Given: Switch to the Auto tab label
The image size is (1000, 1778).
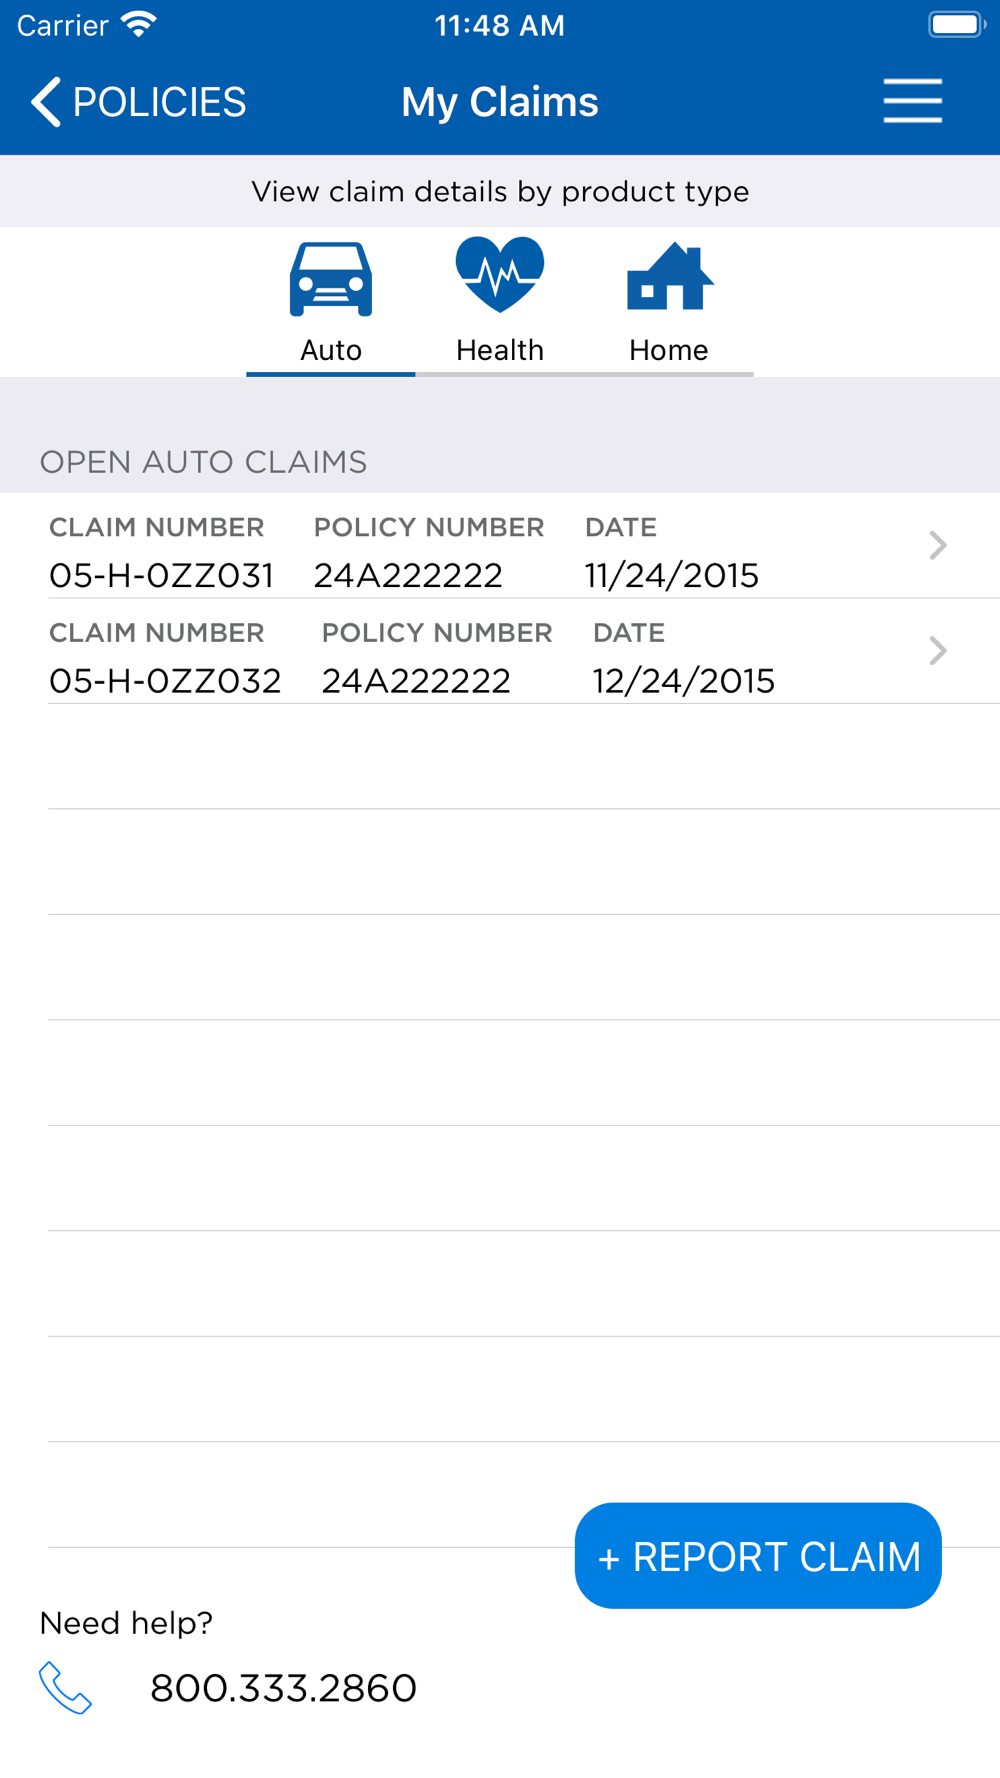Looking at the screenshot, I should [x=331, y=350].
